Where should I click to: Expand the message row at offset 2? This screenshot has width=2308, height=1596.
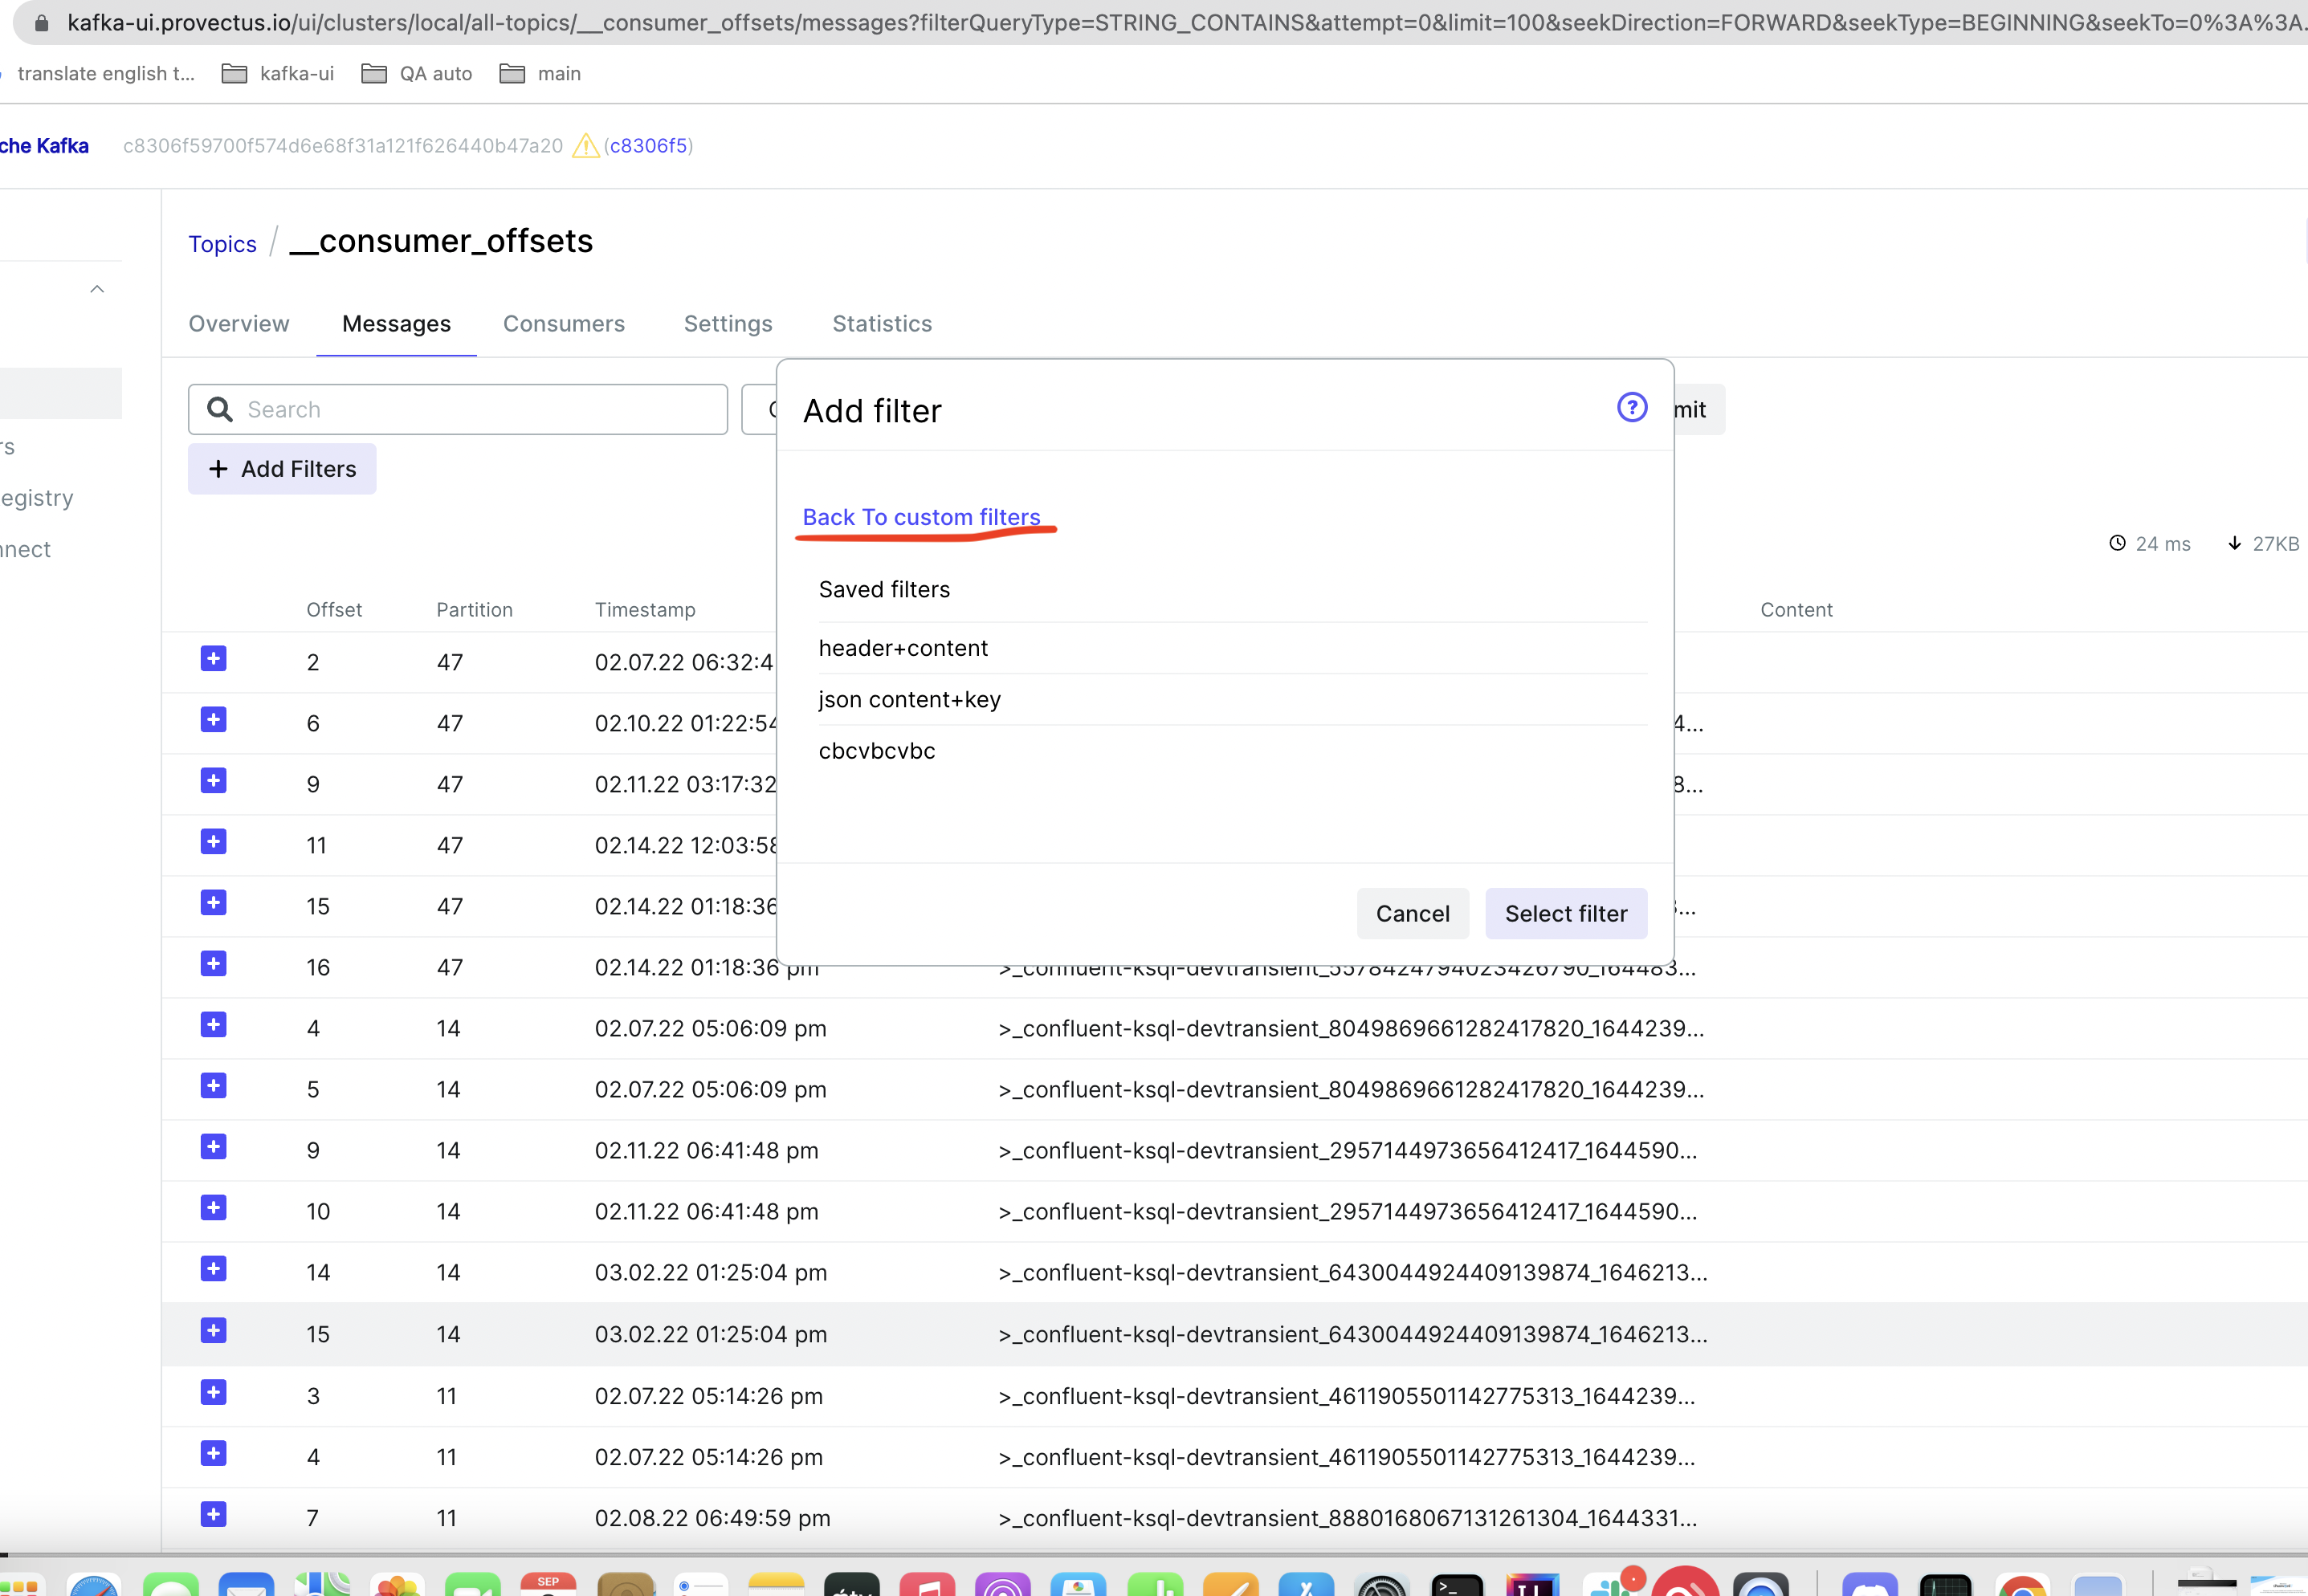(x=213, y=659)
